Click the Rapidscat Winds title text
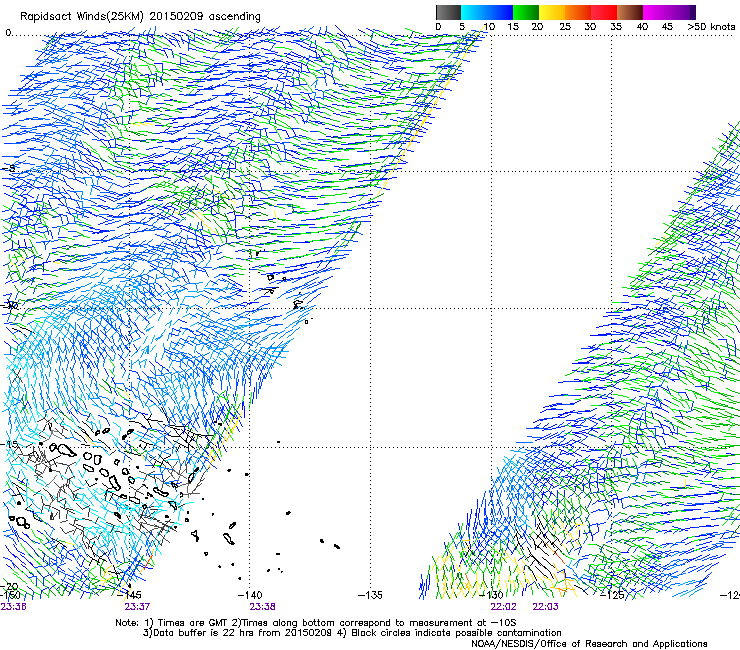Screen dimensions: 740x650 pos(140,16)
